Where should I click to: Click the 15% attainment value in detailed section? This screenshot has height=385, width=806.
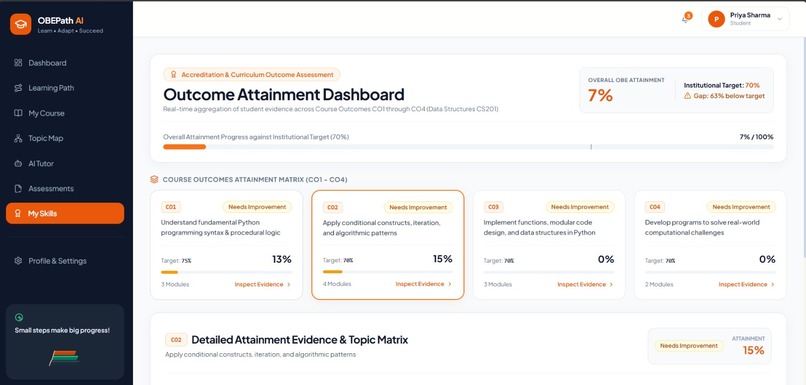tap(754, 351)
